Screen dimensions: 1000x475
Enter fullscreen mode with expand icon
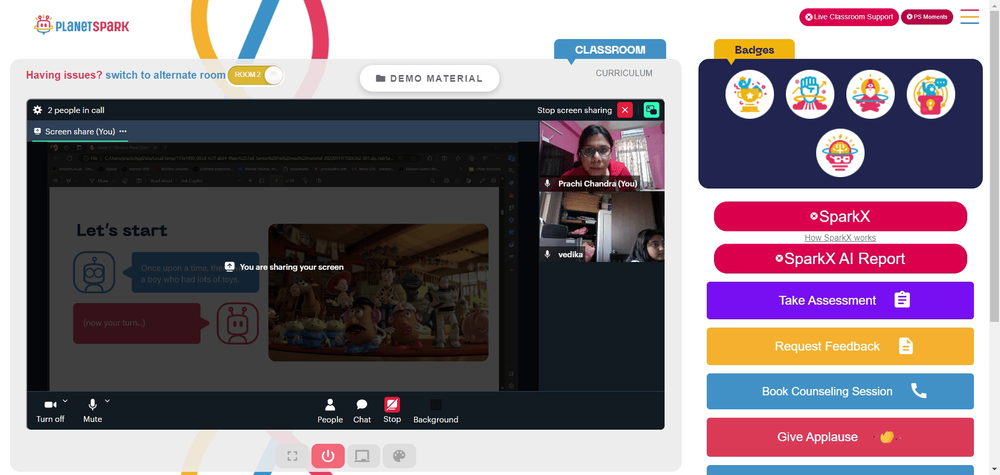(x=293, y=456)
